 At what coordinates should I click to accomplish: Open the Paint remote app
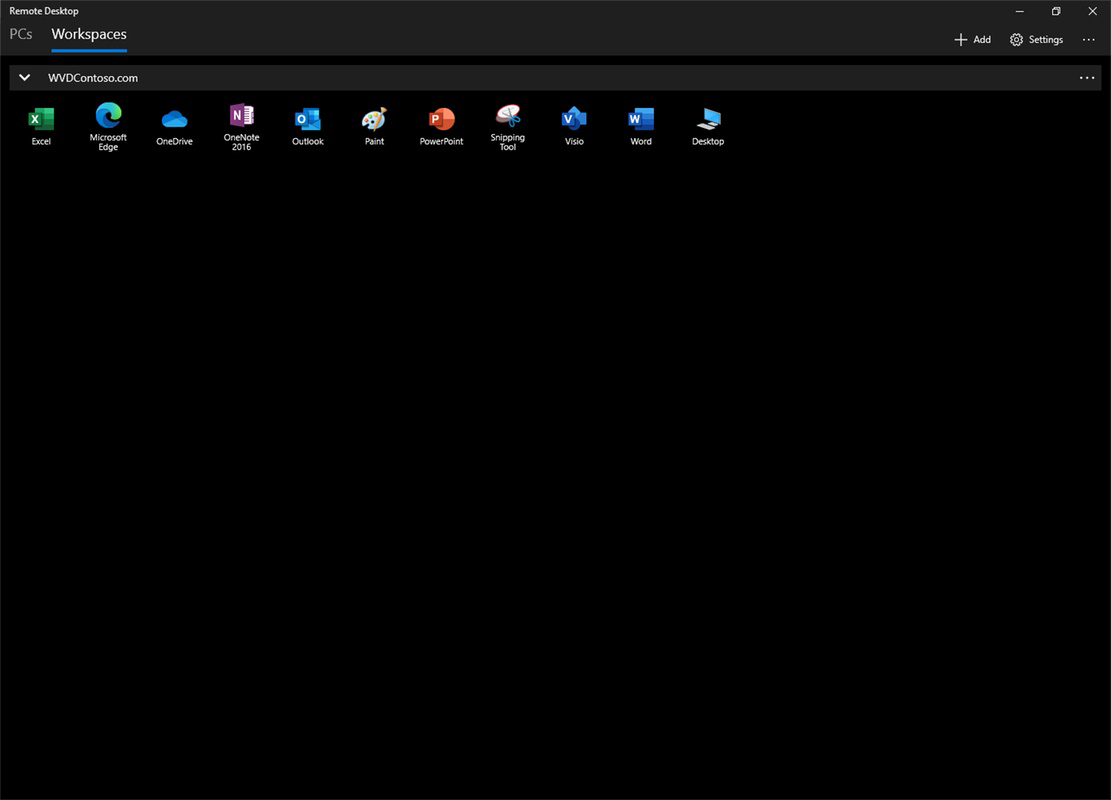pyautogui.click(x=374, y=122)
